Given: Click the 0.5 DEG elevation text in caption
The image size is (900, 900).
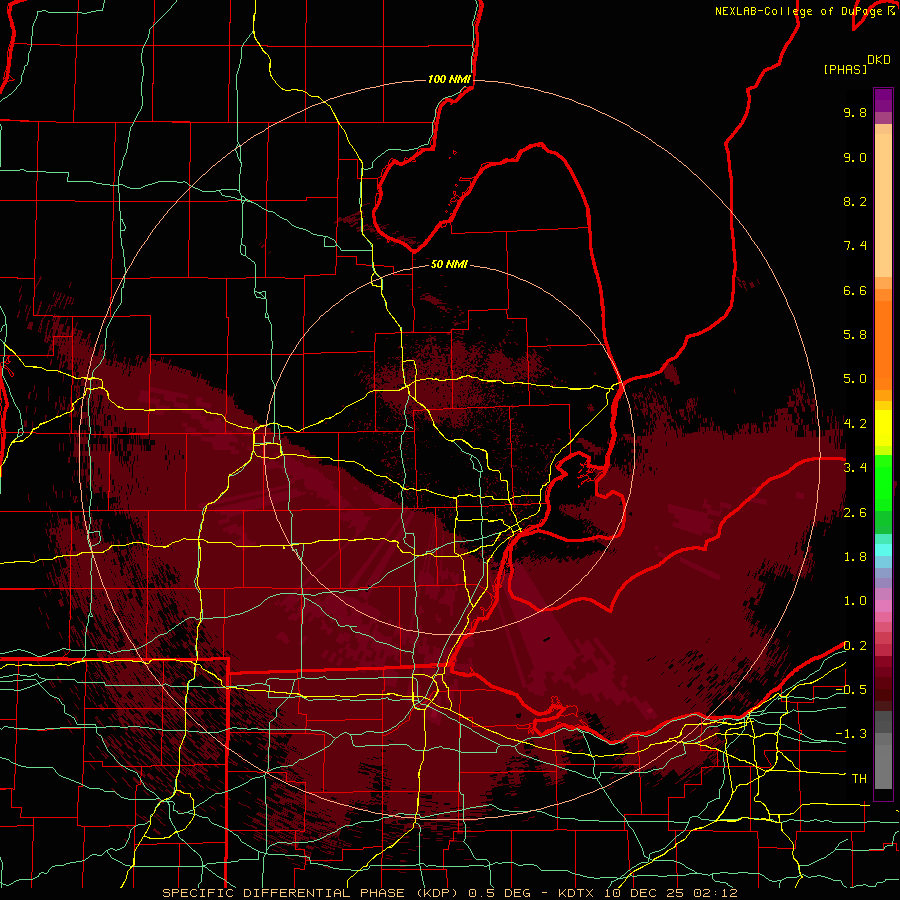Looking at the screenshot, I should pos(497,893).
